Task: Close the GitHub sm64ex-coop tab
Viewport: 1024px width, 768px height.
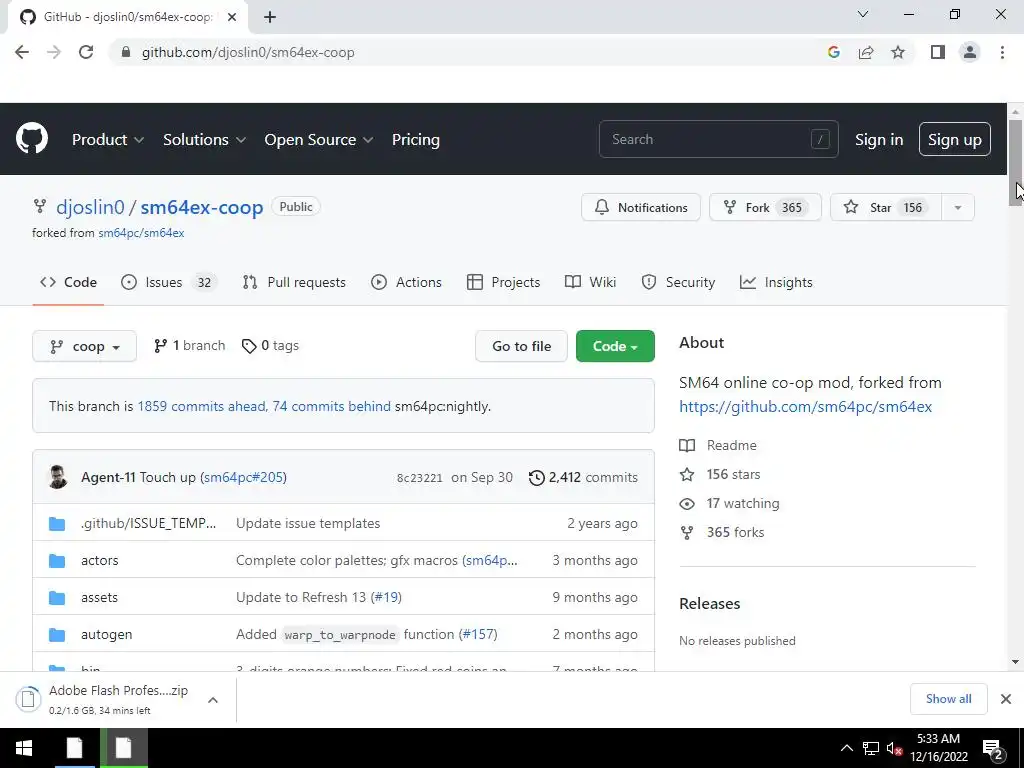Action: [231, 17]
